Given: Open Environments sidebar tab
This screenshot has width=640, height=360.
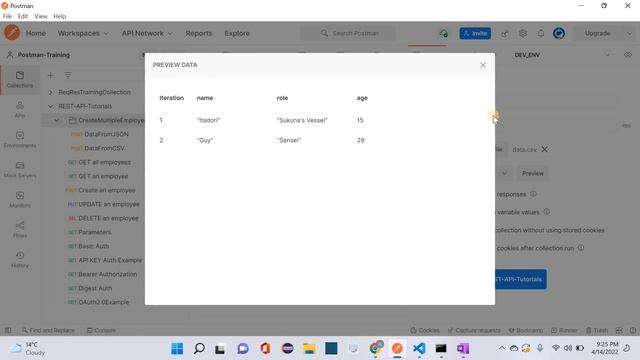Looking at the screenshot, I should click(x=20, y=140).
